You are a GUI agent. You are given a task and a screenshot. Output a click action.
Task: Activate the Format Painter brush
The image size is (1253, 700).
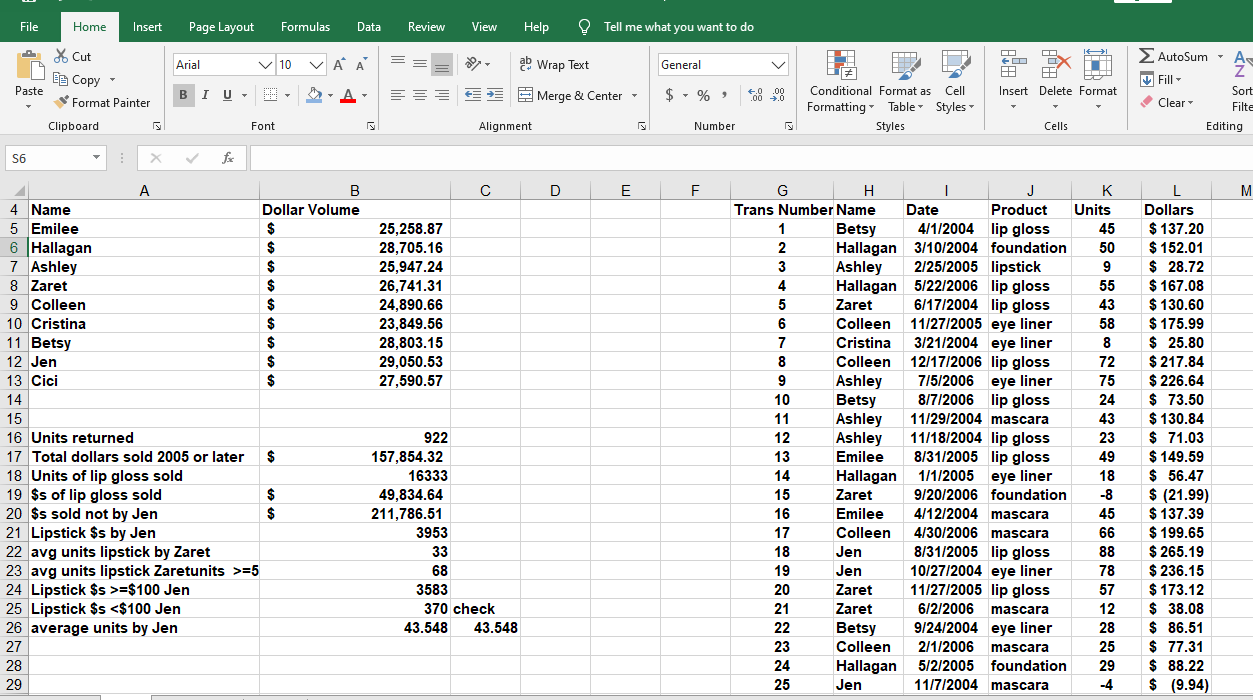102,102
